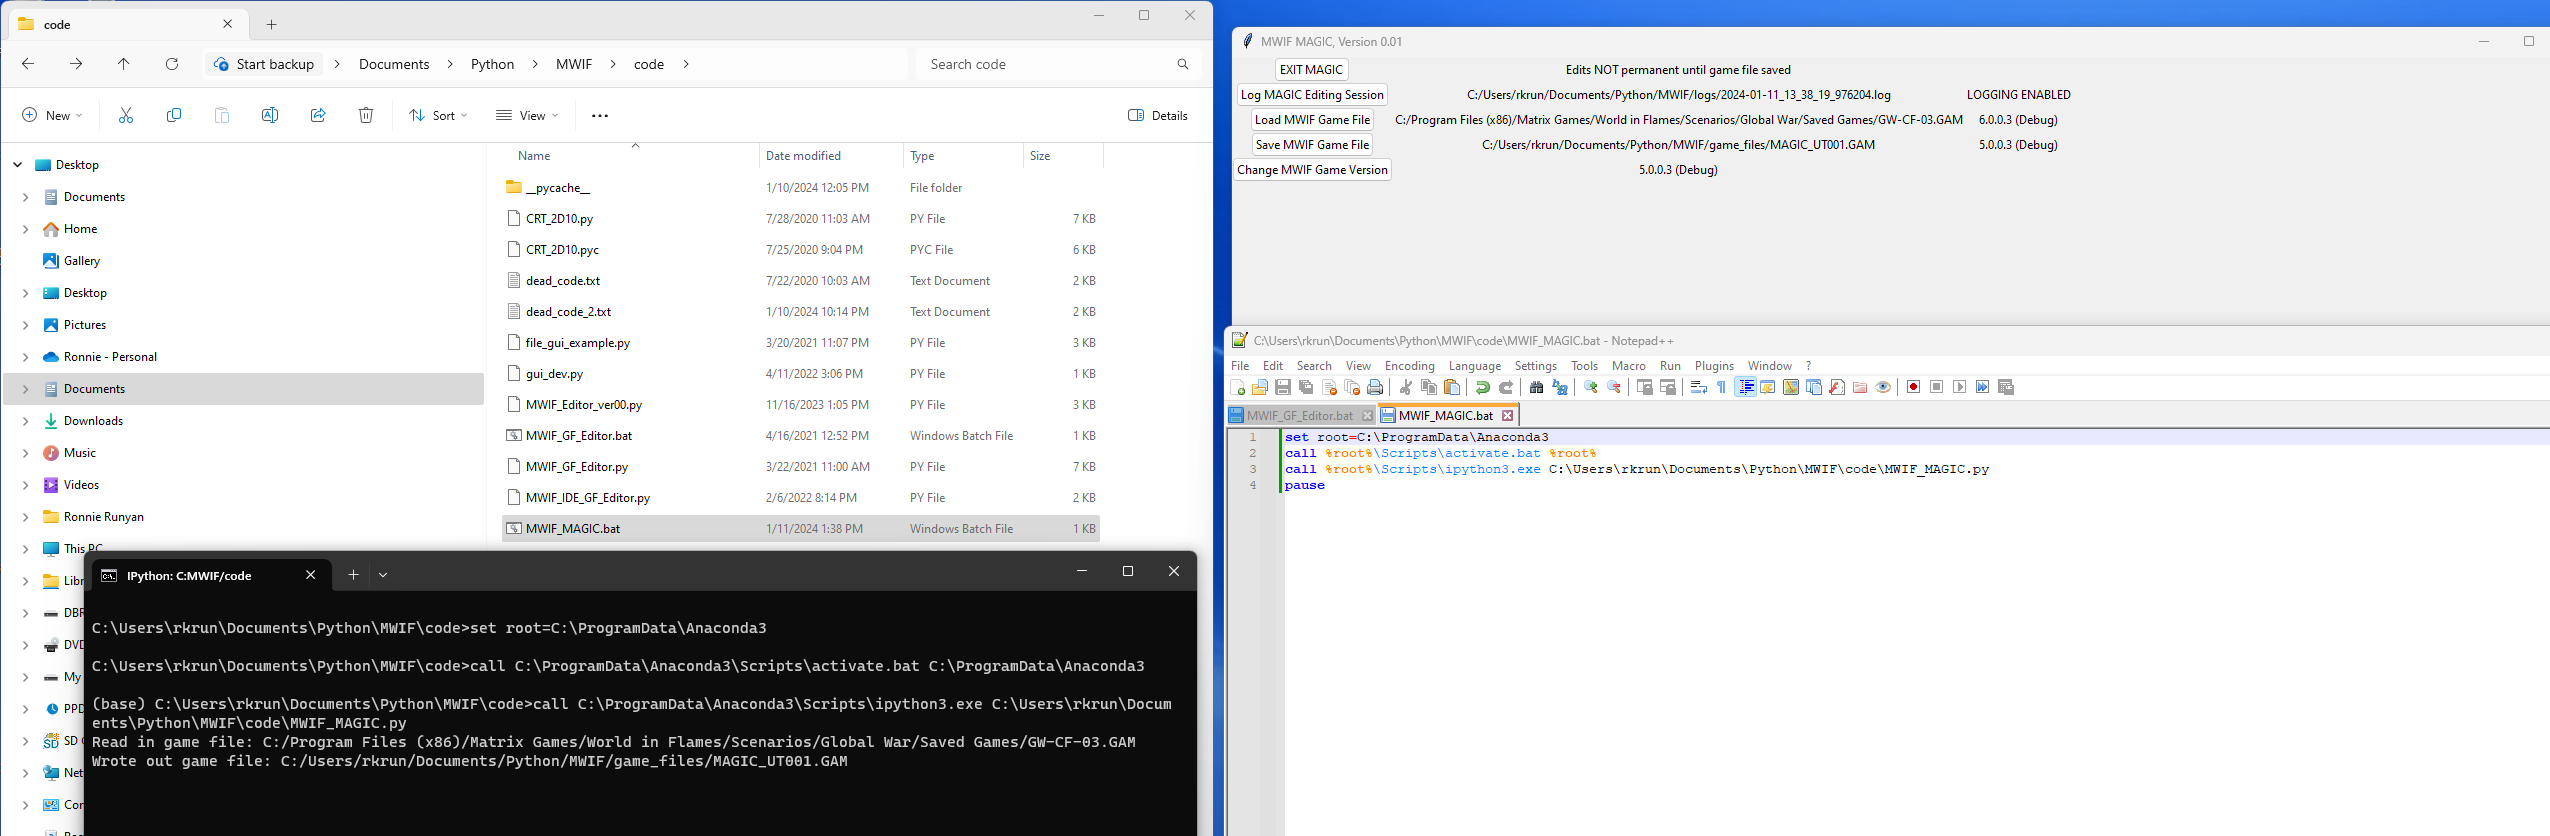2550x836 pixels.
Task: Toggle Show all characters pilcrow icon
Action: (1721, 387)
